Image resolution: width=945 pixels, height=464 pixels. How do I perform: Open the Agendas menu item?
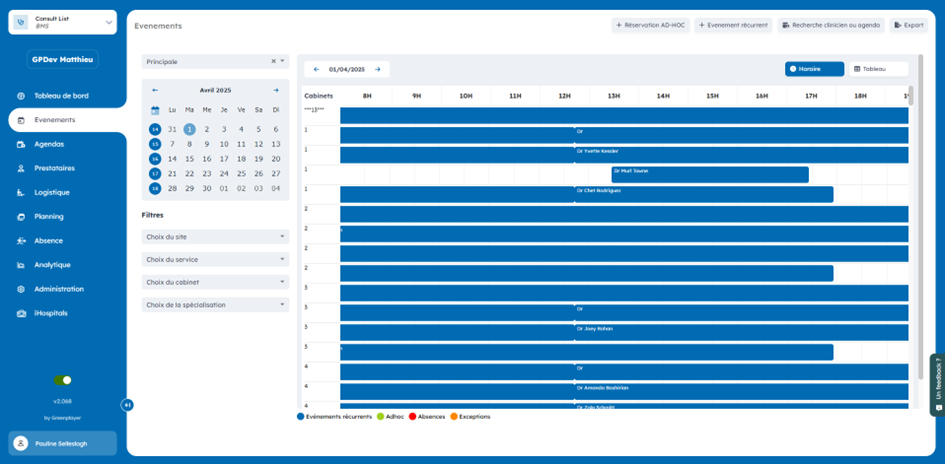click(x=49, y=144)
